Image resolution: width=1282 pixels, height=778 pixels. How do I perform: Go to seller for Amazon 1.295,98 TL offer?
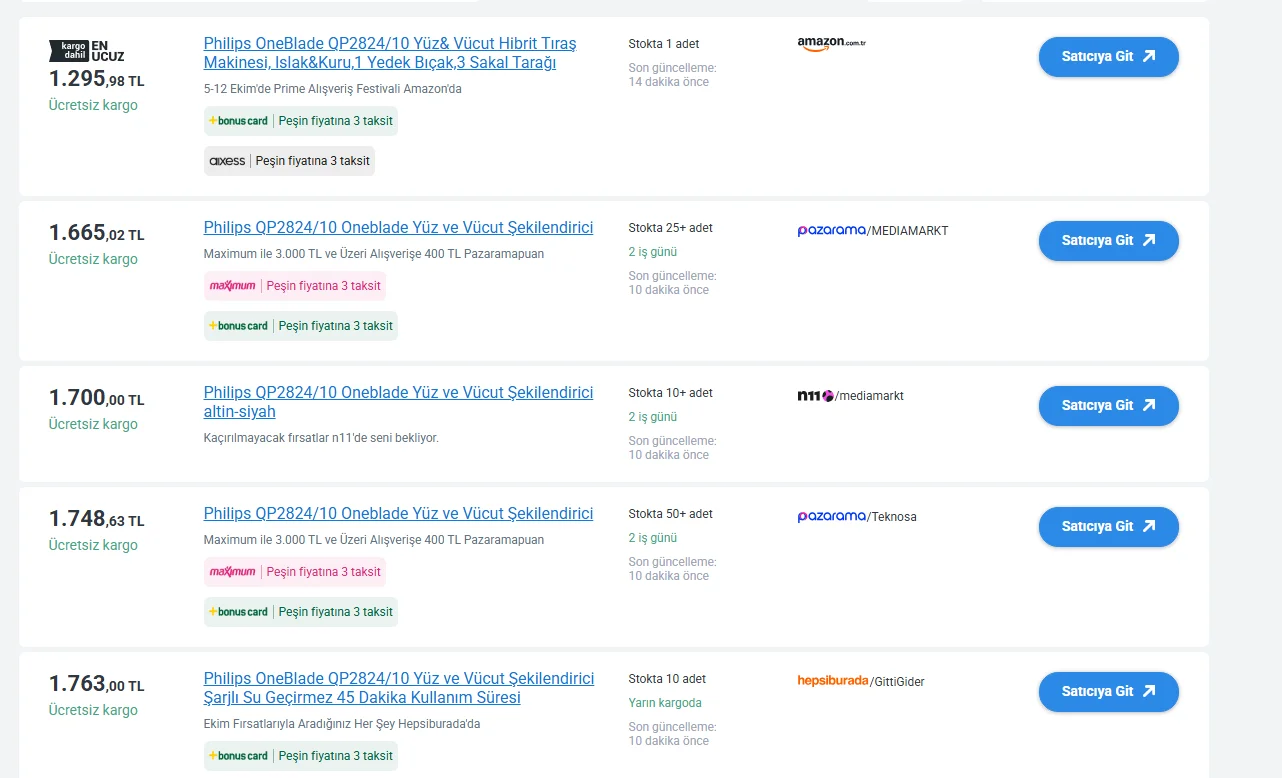point(1108,56)
